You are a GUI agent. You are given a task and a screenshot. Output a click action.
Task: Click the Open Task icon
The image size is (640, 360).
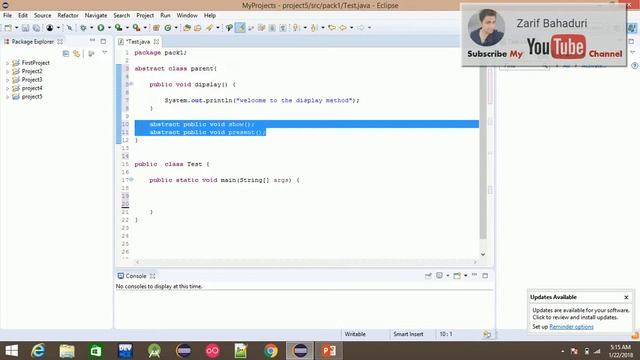click(198, 28)
